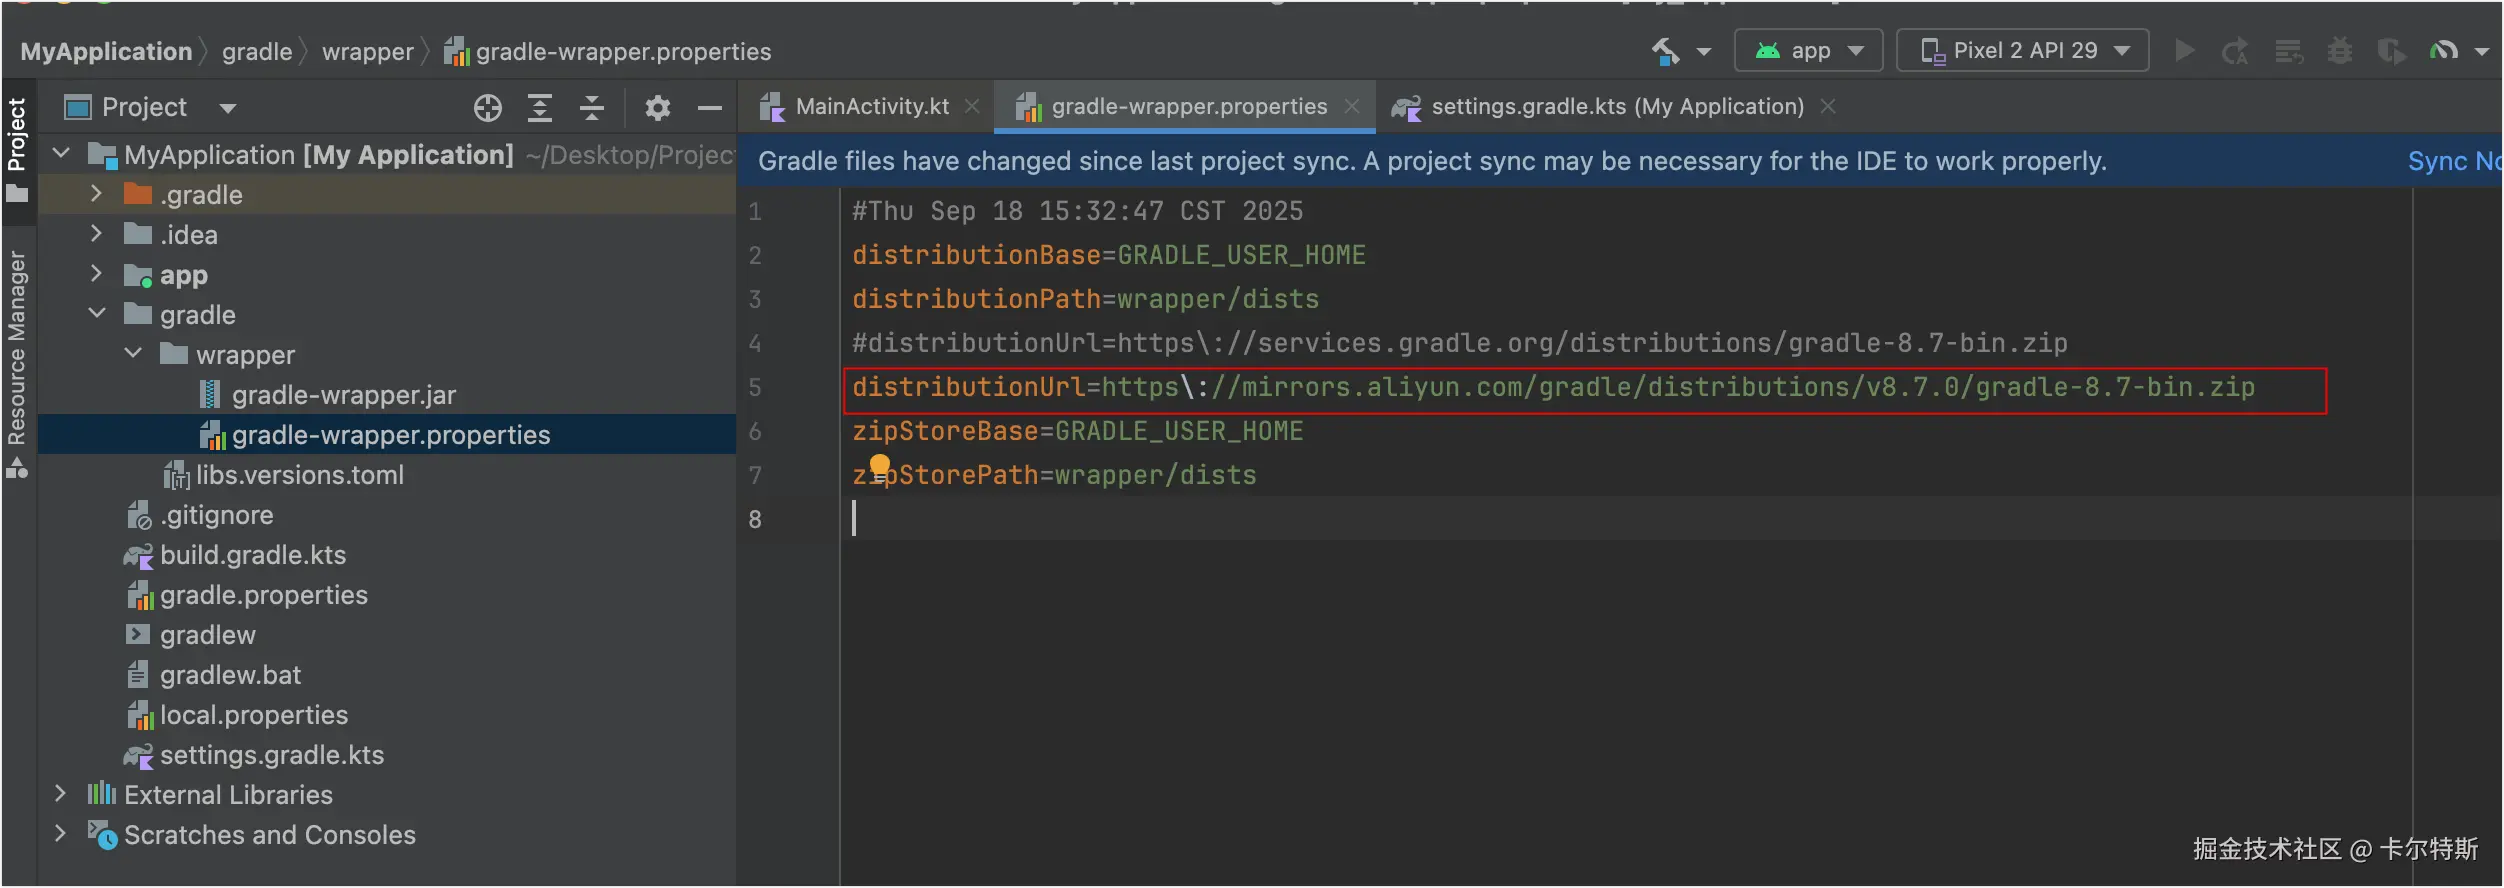This screenshot has width=2504, height=888.
Task: Hide the Project panel with minus icon
Action: (710, 108)
